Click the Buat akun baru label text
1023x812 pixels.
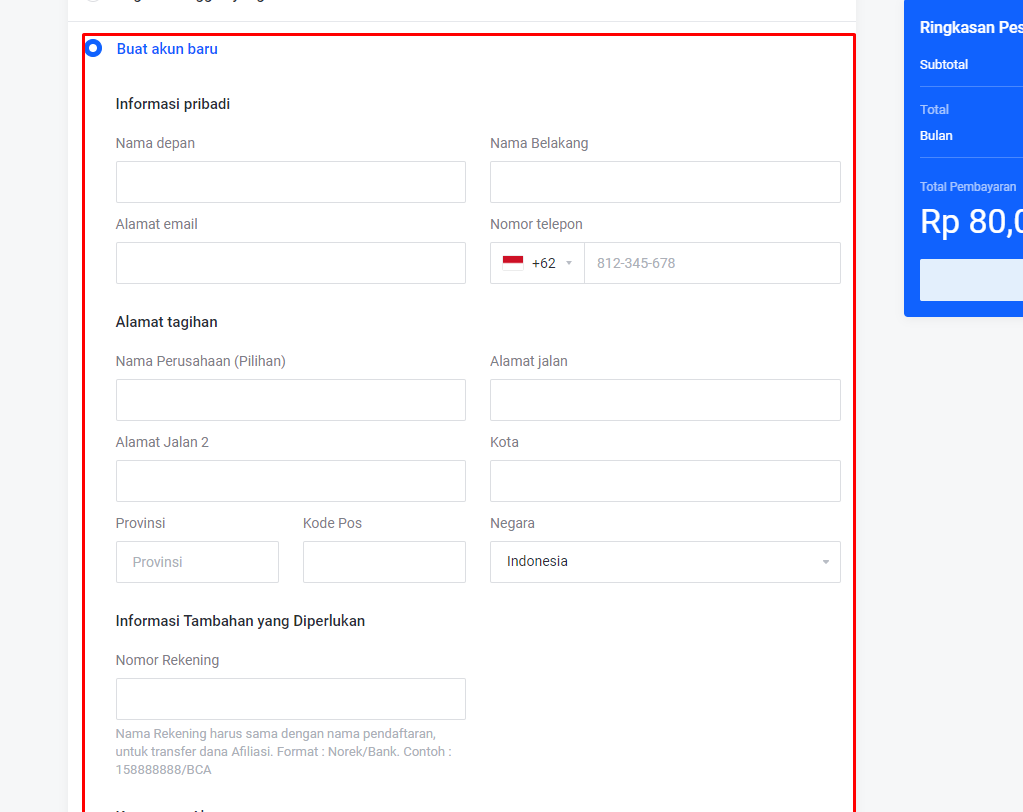[167, 49]
